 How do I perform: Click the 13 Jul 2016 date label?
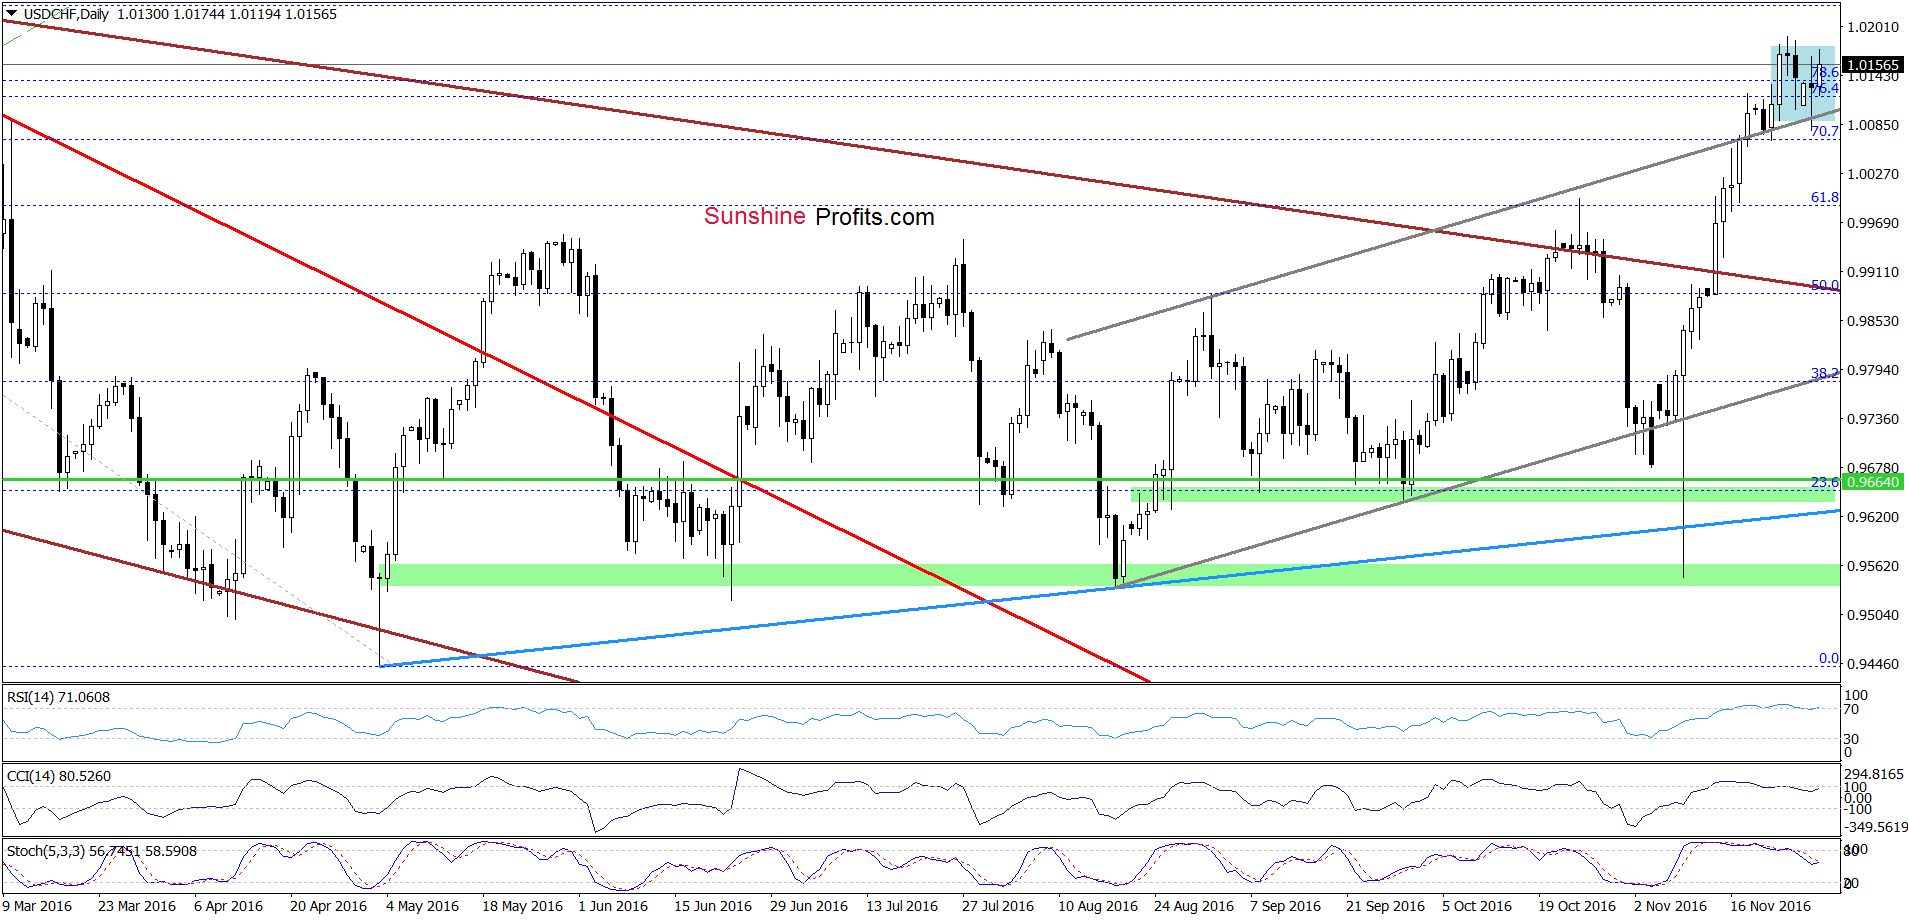[x=902, y=906]
